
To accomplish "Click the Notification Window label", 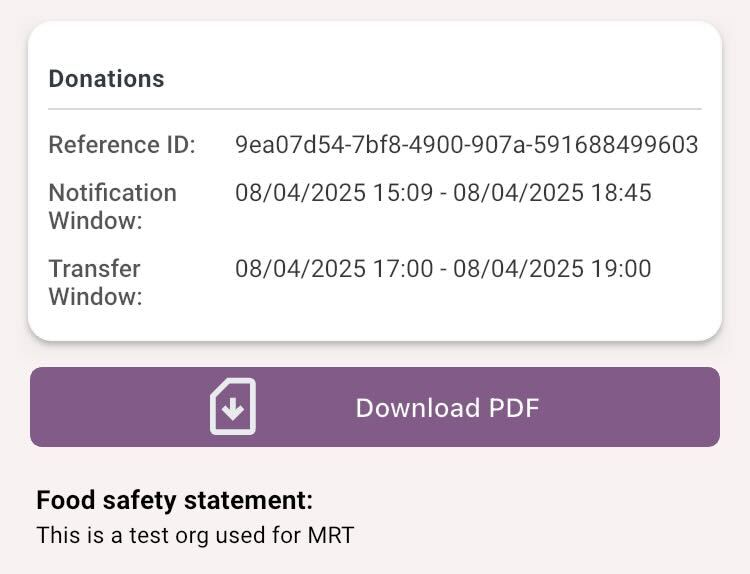I will [x=113, y=207].
